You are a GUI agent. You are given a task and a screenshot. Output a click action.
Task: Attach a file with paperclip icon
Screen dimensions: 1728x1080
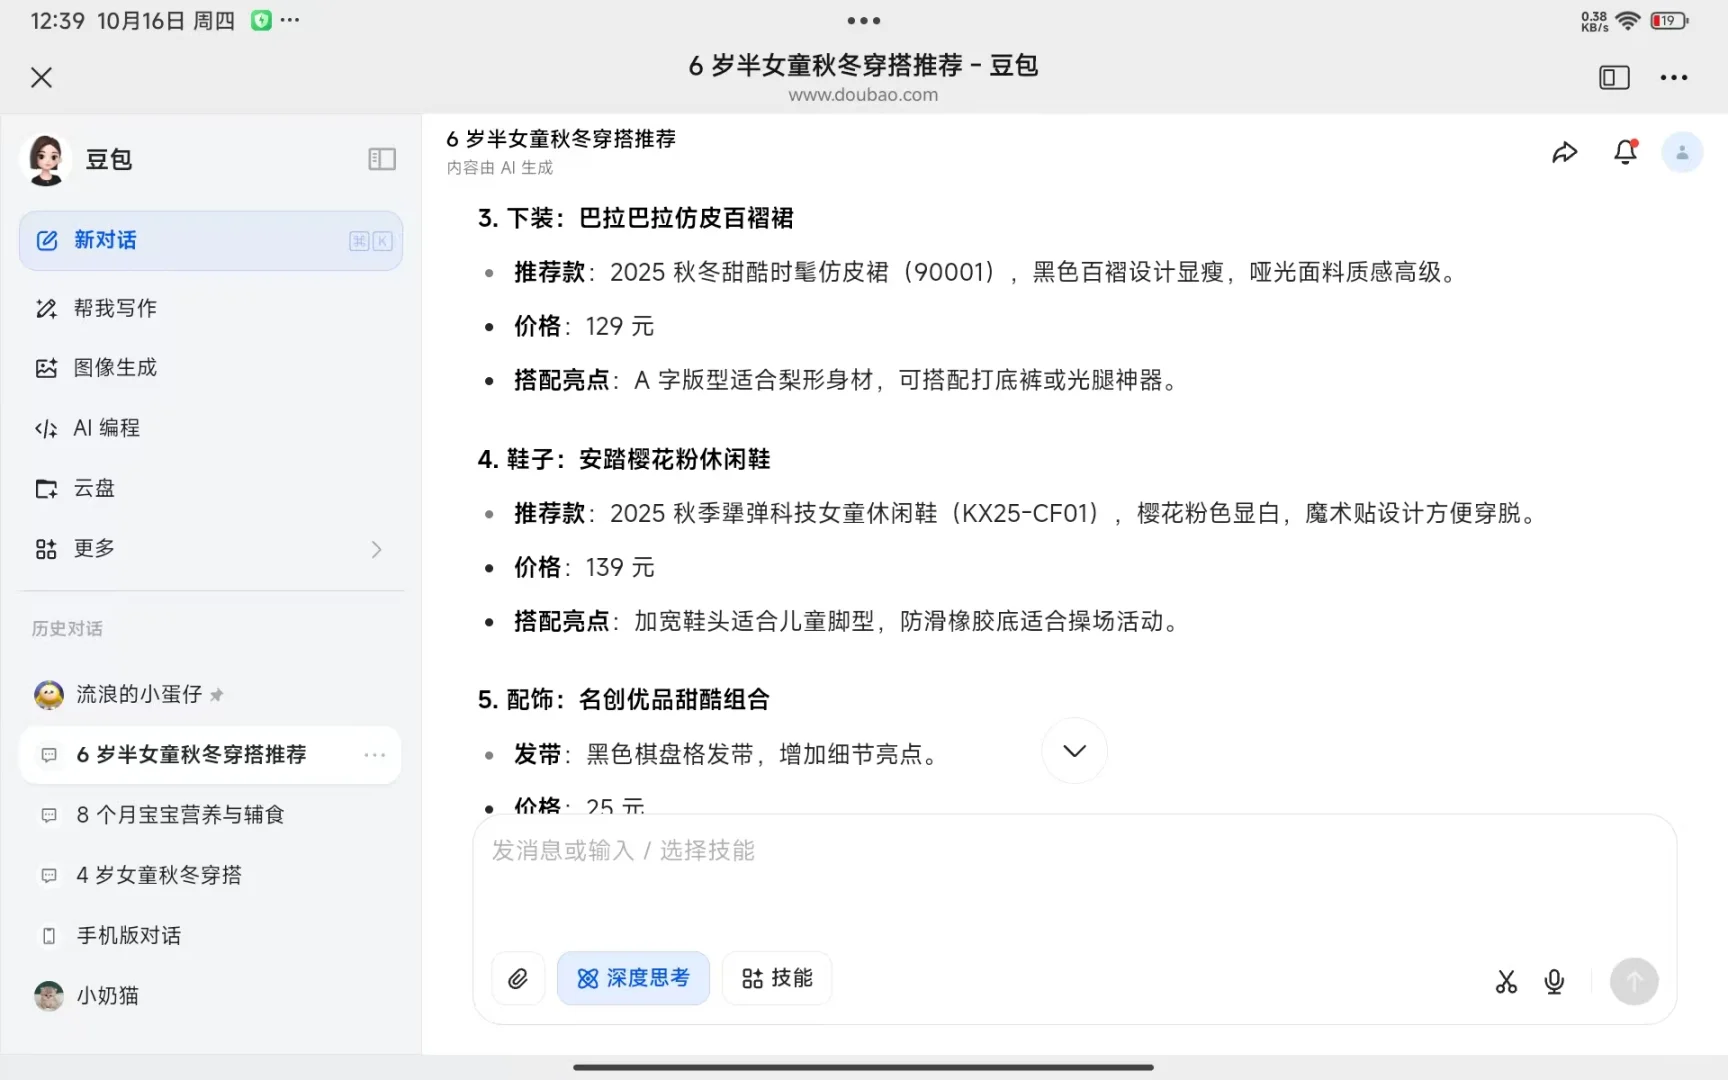point(518,978)
